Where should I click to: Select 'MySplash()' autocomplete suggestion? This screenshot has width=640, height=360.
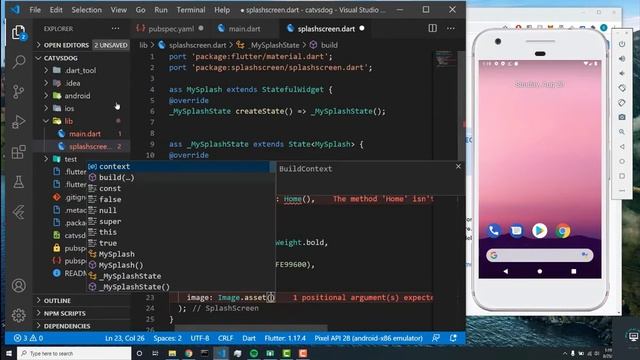(178, 265)
